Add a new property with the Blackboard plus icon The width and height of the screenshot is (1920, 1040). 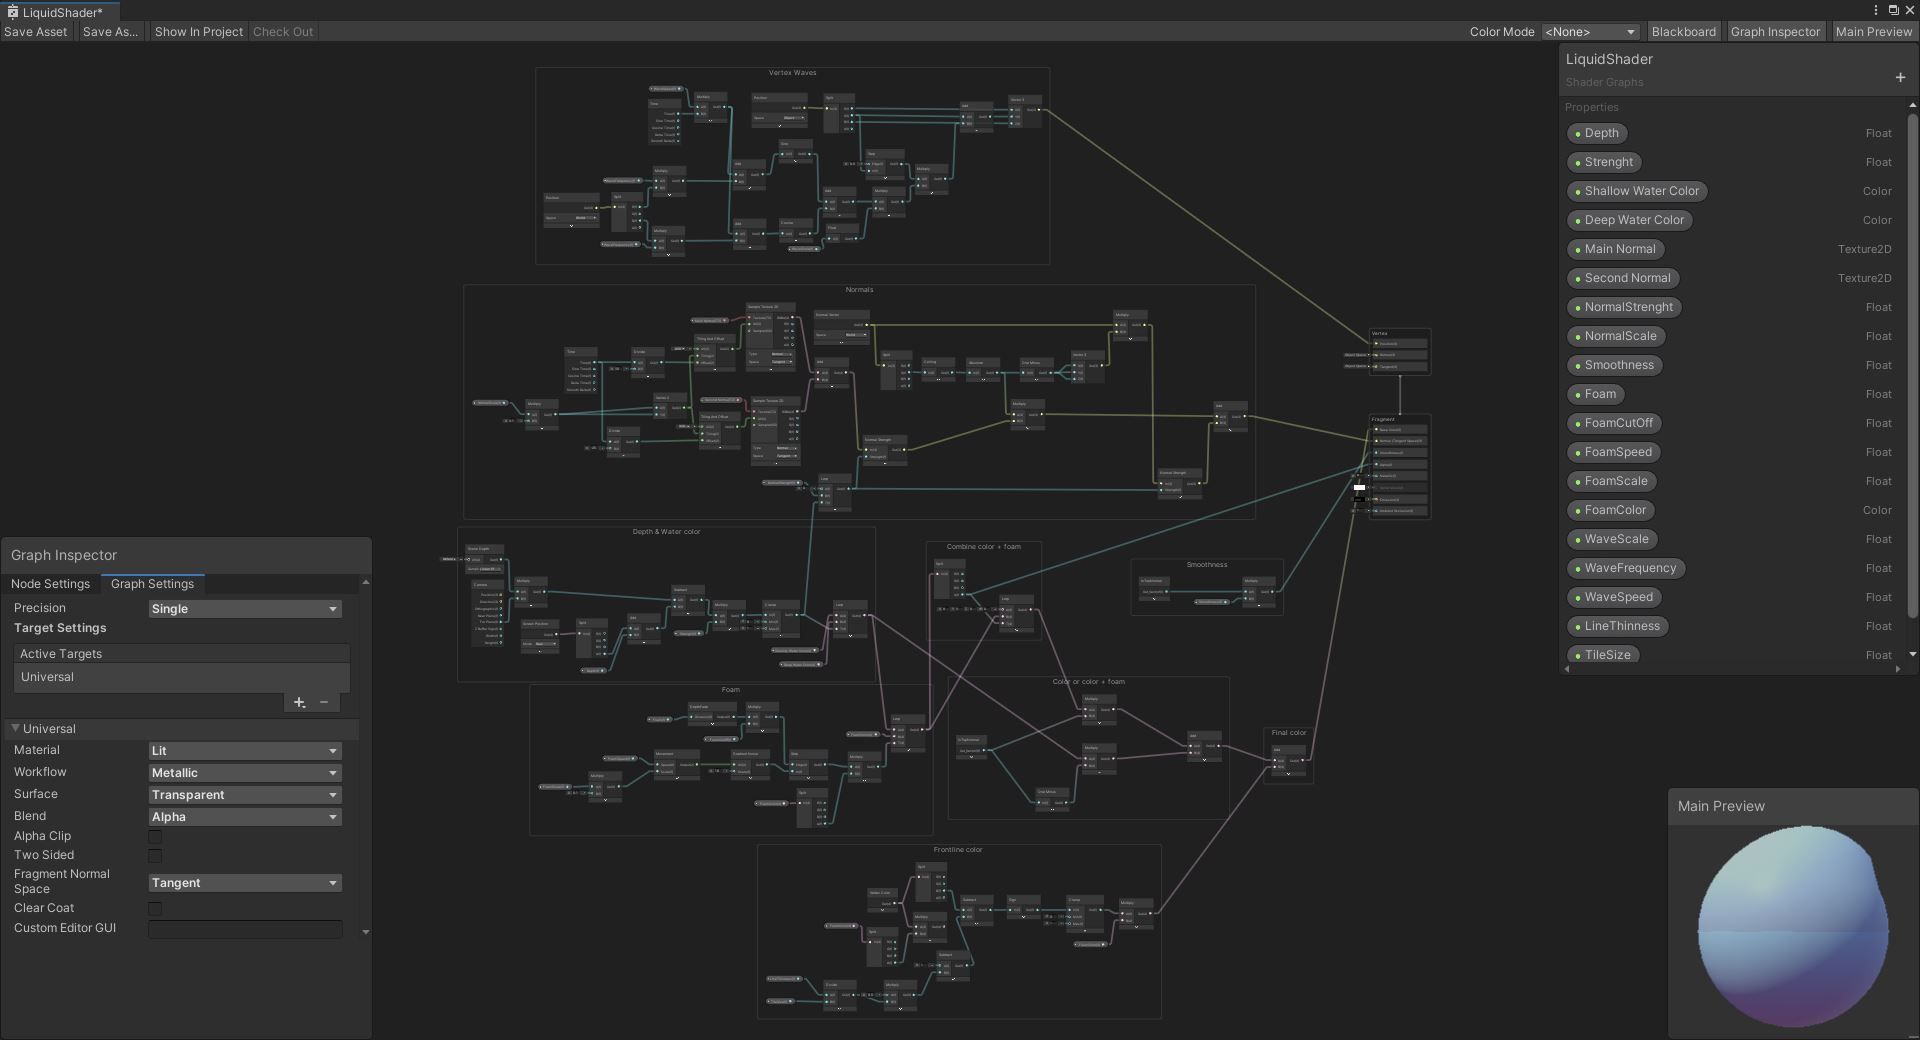click(x=1900, y=78)
